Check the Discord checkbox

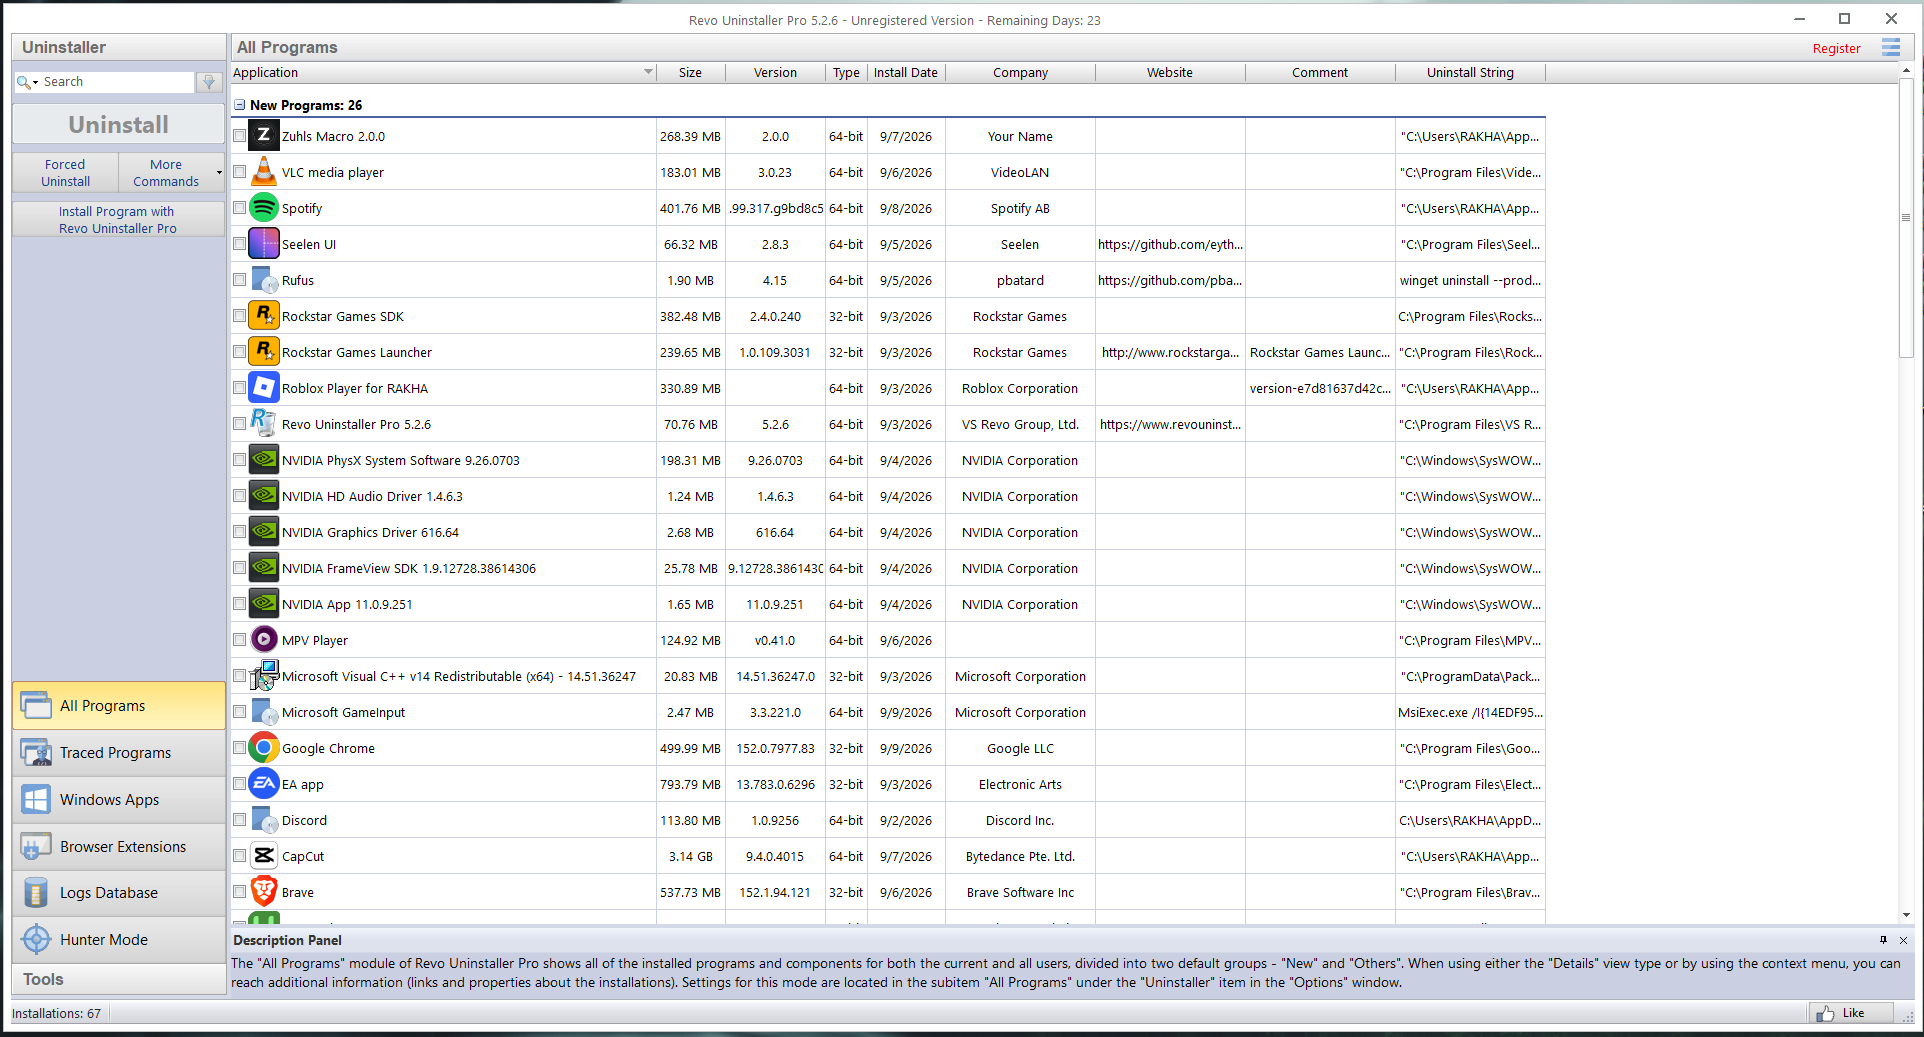coord(240,820)
